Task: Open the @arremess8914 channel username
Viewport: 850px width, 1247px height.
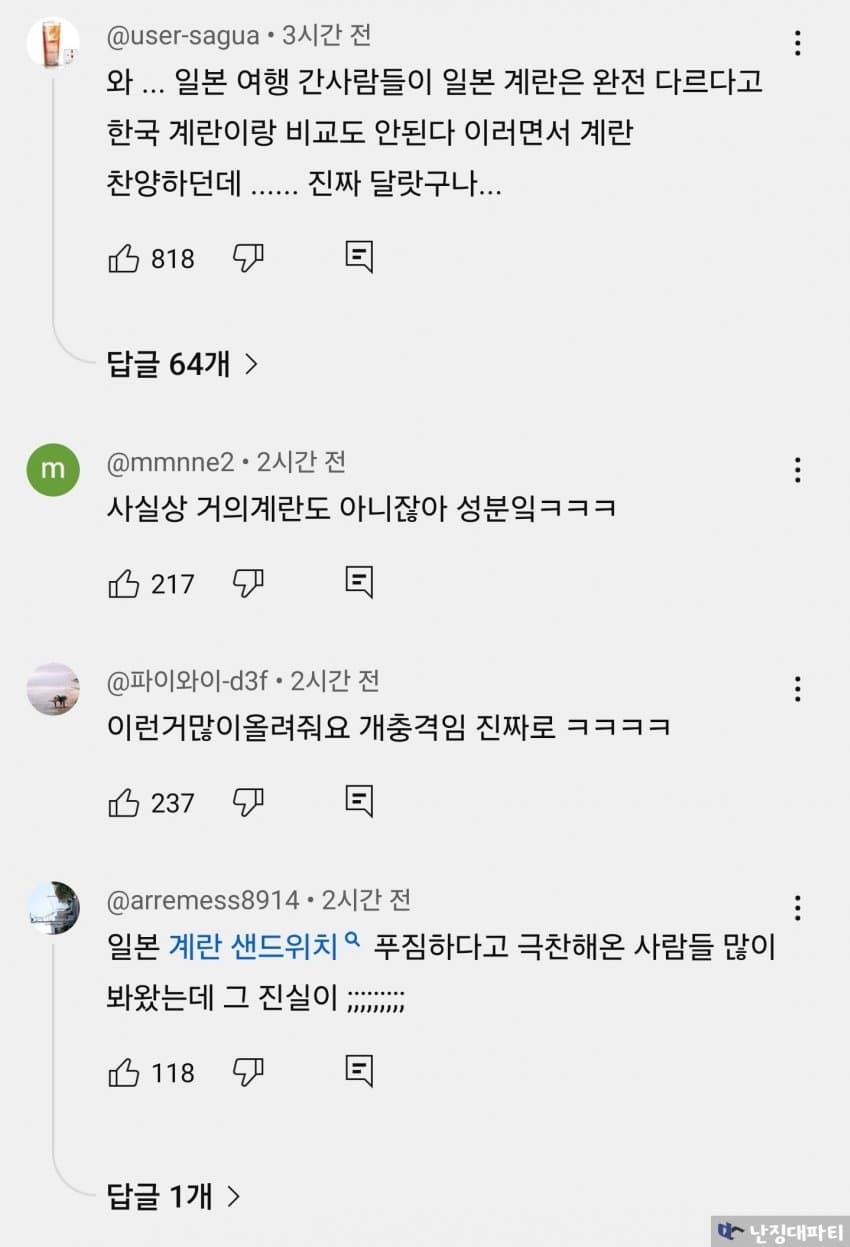Action: click(x=203, y=901)
